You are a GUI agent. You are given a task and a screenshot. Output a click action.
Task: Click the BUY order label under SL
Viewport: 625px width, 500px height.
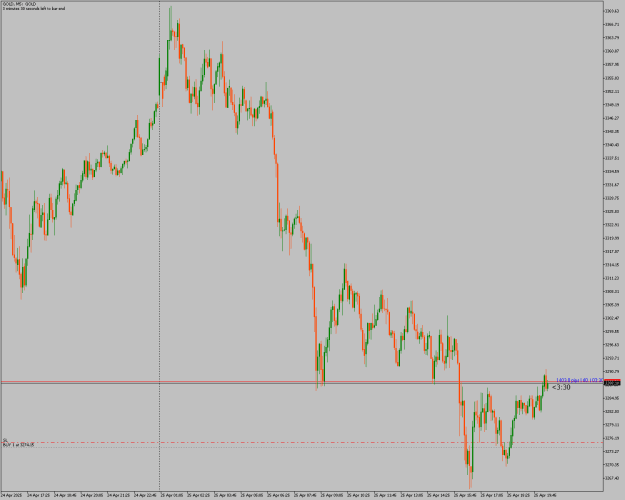click(x=18, y=444)
